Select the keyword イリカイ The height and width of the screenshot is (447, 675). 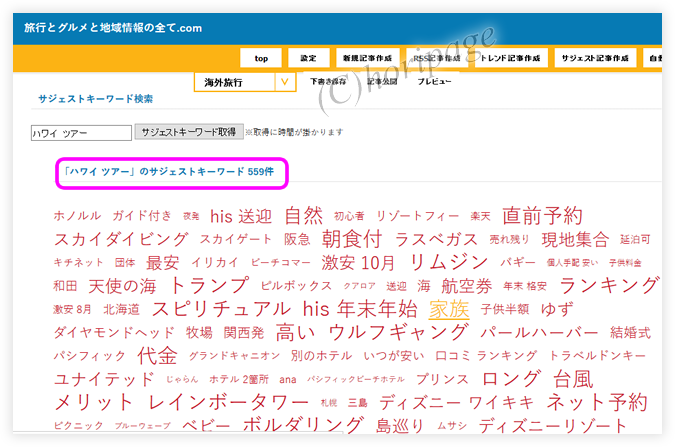point(215,263)
